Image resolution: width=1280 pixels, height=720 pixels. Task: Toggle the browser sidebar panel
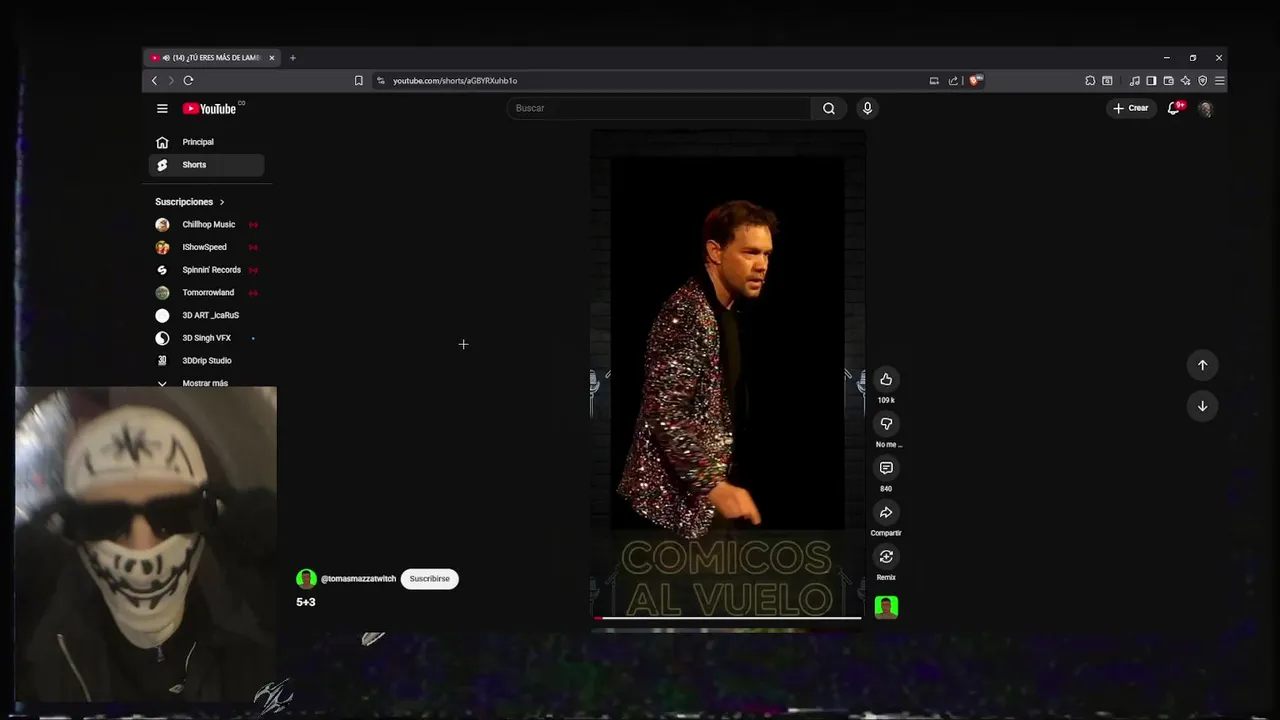point(1151,80)
